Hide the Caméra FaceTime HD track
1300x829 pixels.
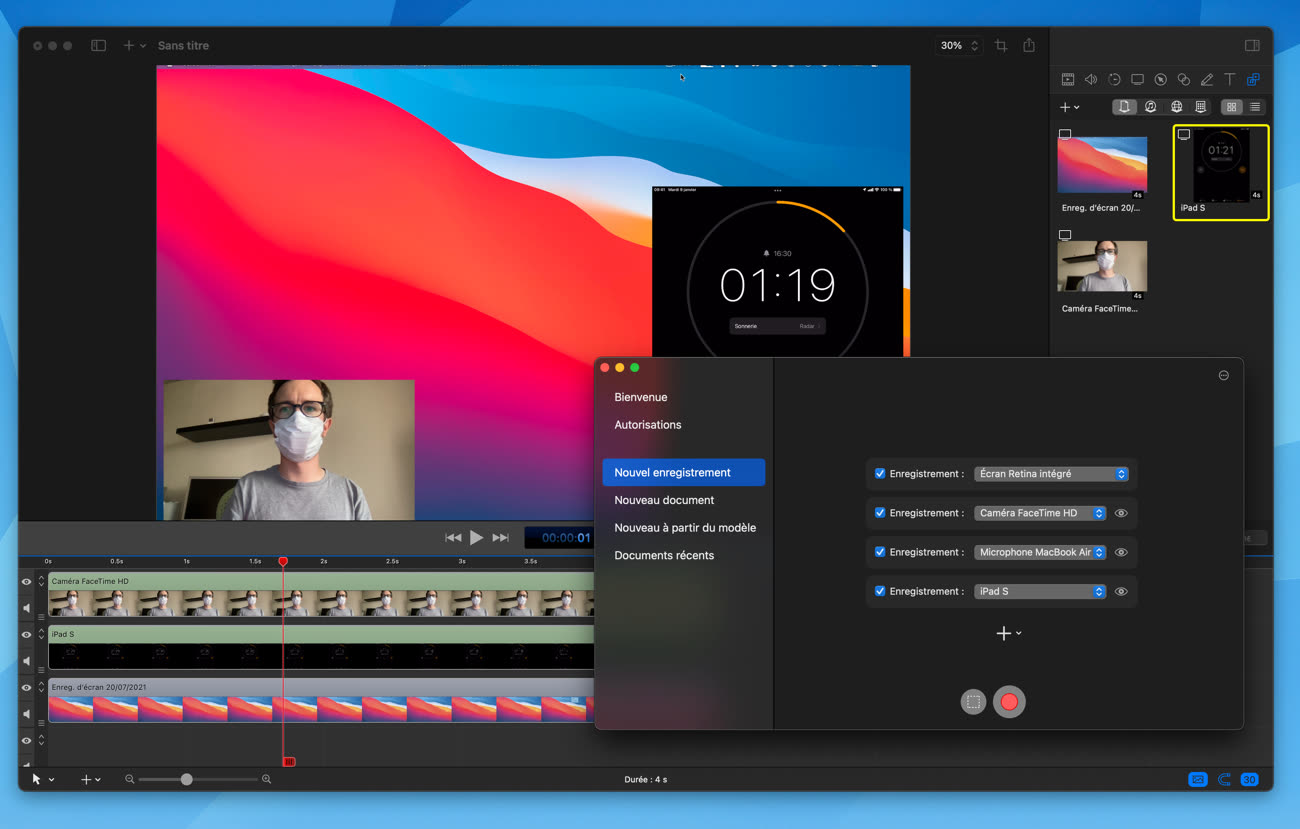(x=27, y=581)
